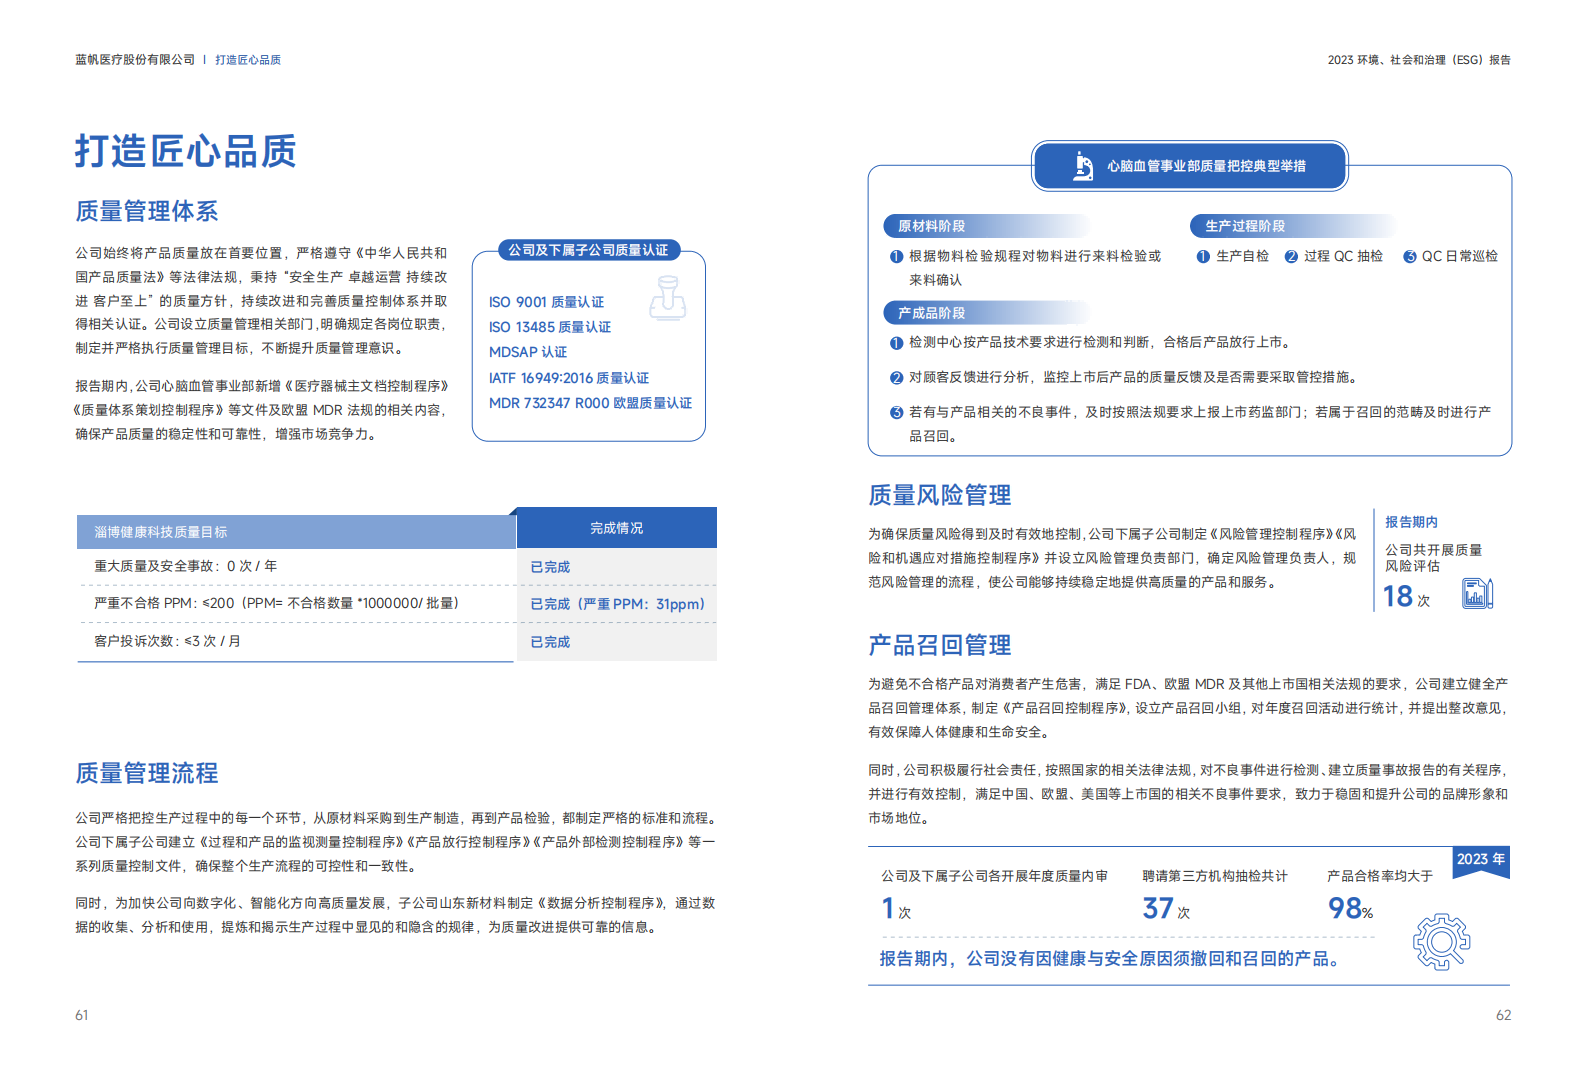Select 心脑血管事业部质量把控典型举措 banner
This screenshot has width=1587, height=1077.
coord(1189,166)
